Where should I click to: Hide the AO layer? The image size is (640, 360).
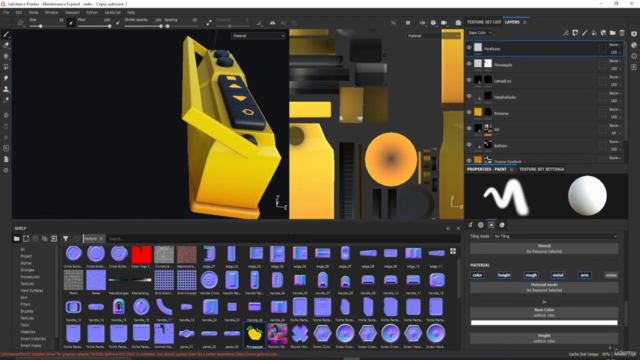tap(469, 129)
